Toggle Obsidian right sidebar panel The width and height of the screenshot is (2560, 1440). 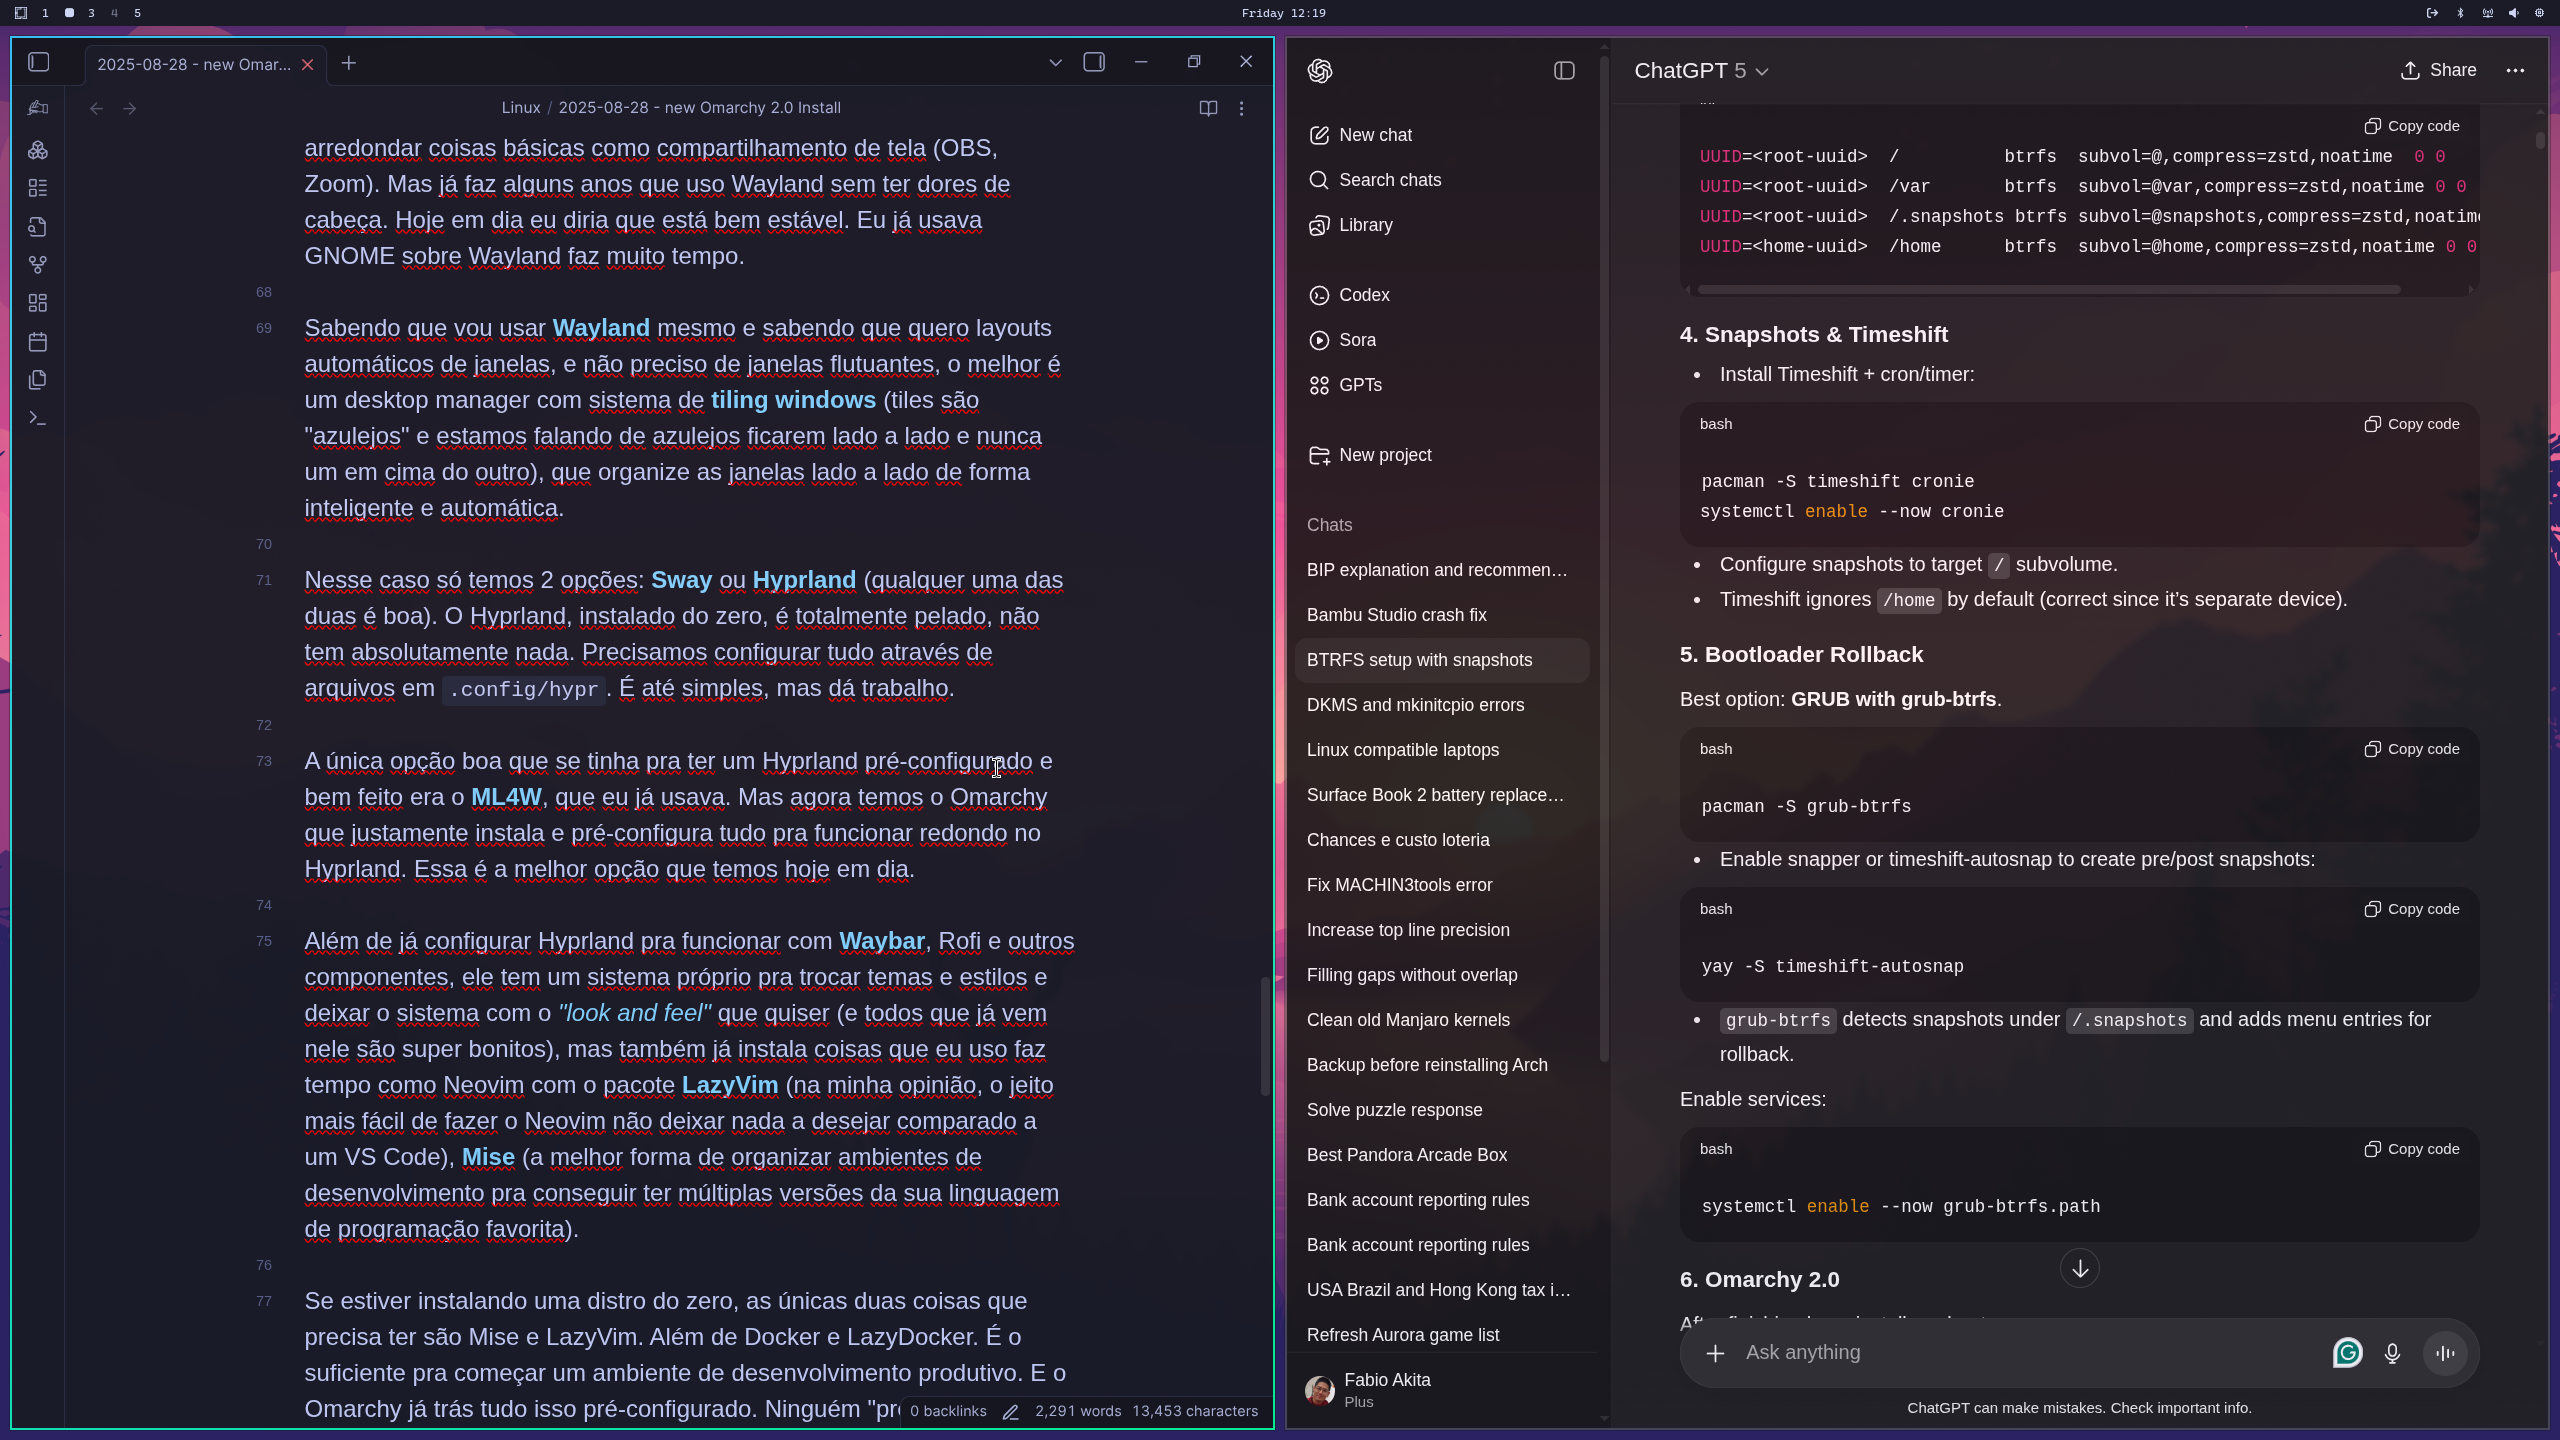(1094, 62)
